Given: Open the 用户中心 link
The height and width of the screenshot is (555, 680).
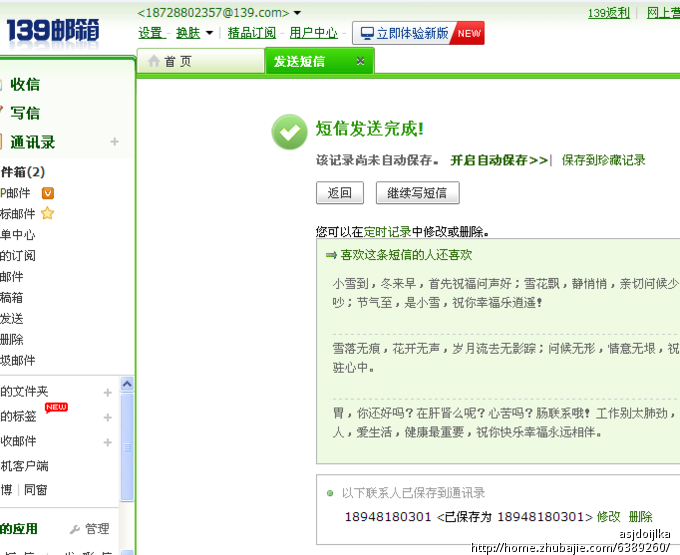Looking at the screenshot, I should [314, 33].
